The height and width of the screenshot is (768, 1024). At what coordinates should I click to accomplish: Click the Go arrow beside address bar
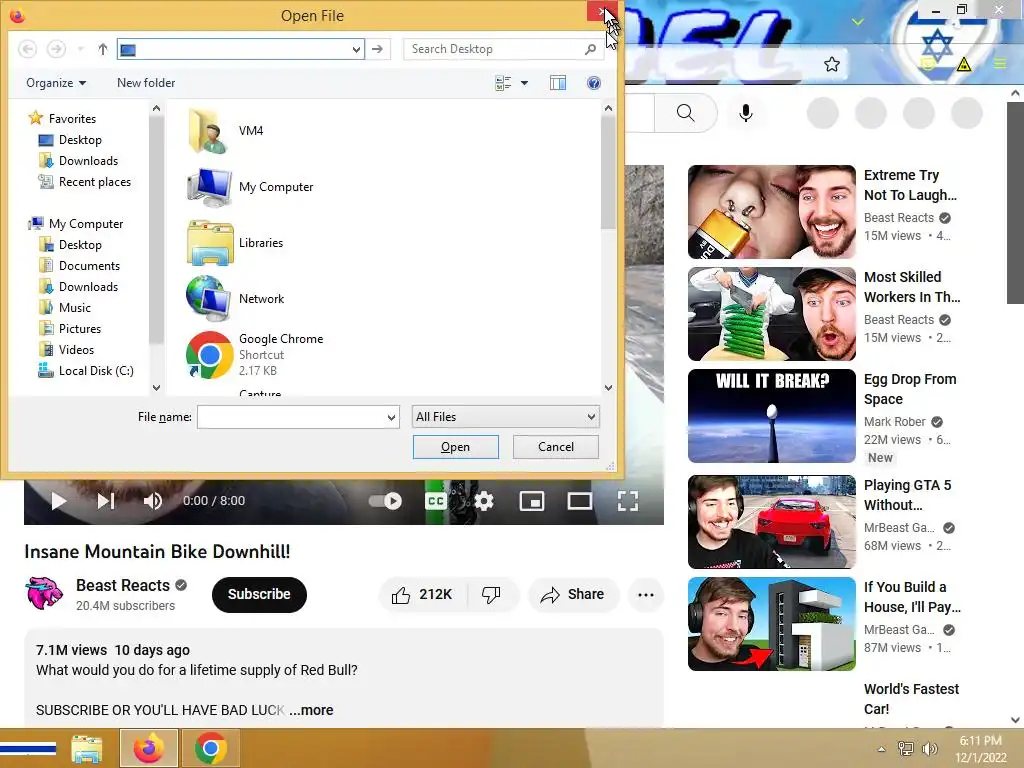click(377, 49)
